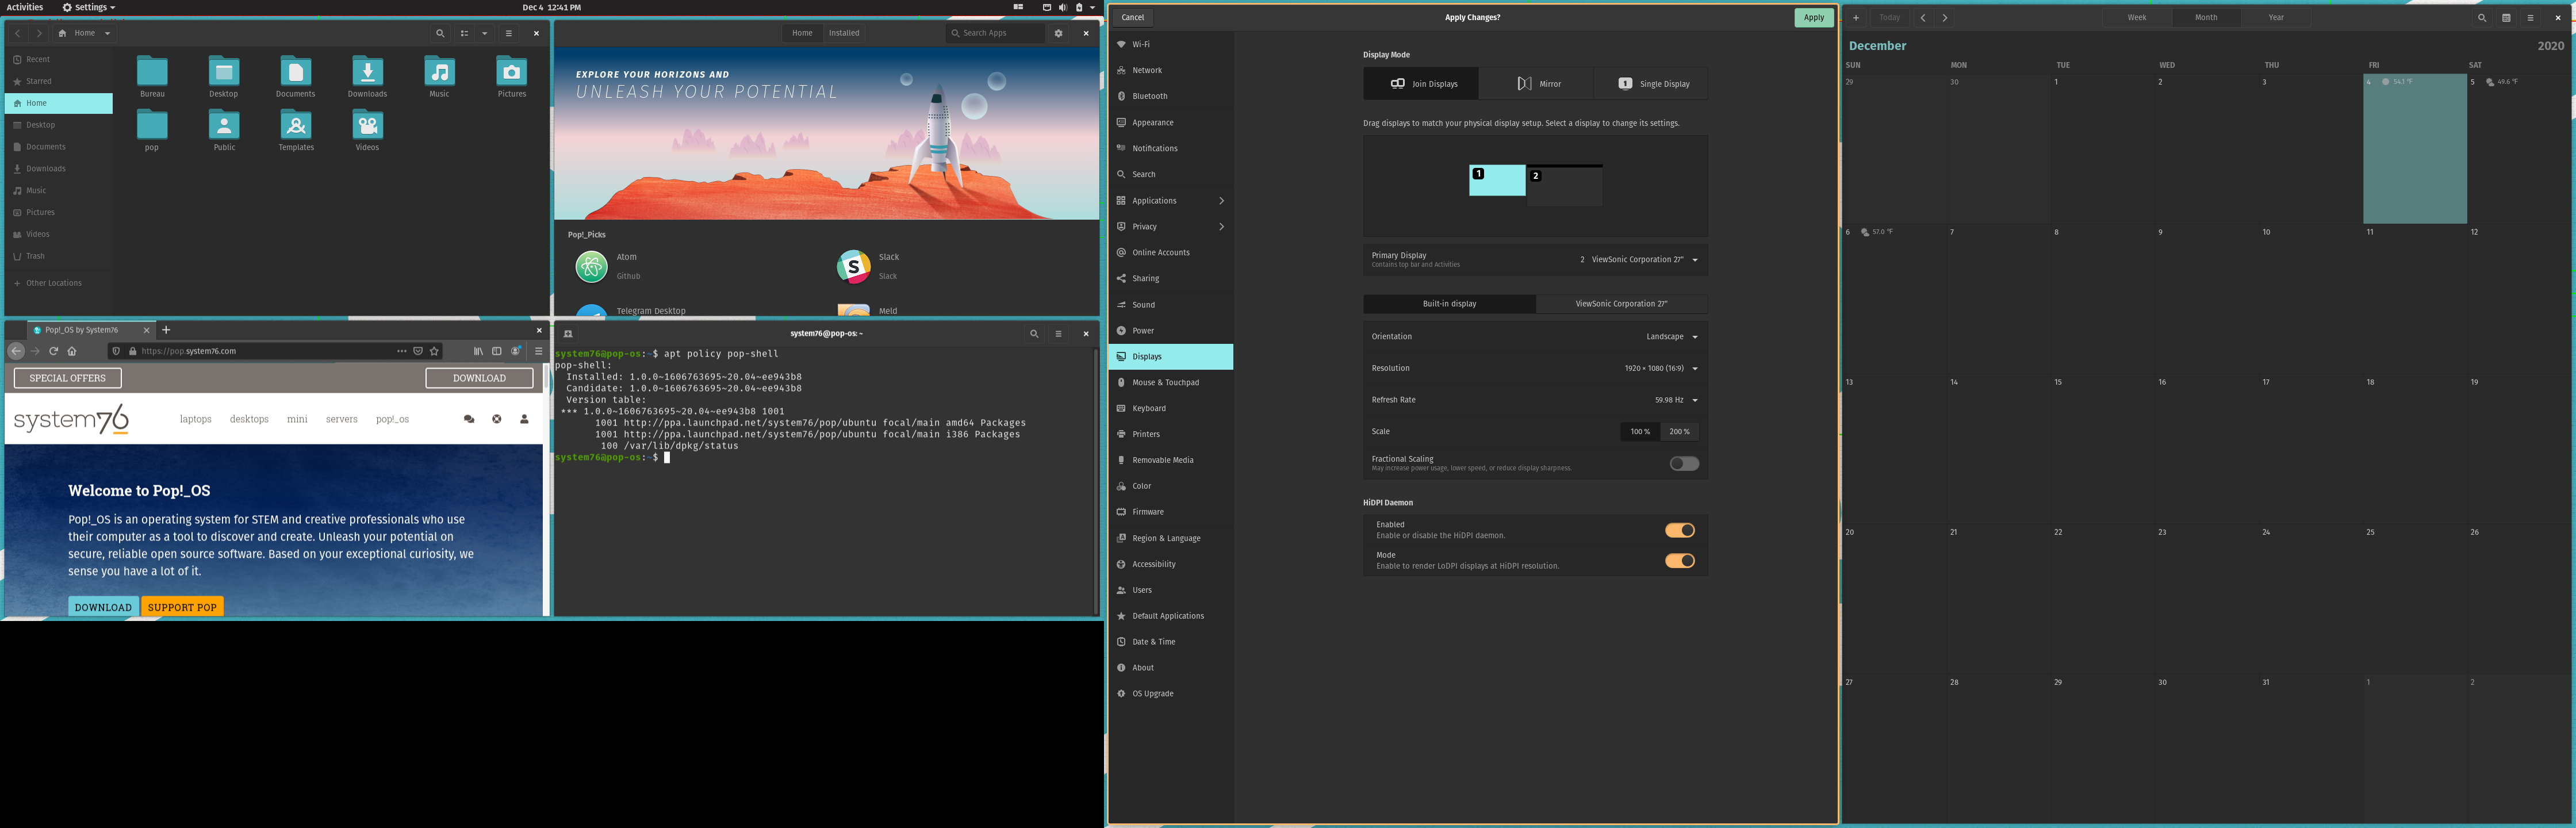Switch the calendar to Week view
Image resolution: width=2576 pixels, height=828 pixels.
(2137, 17)
